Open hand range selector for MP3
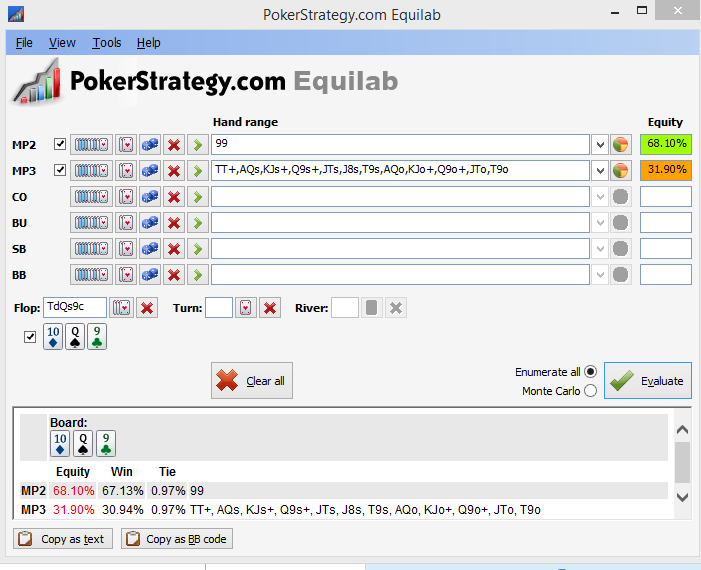This screenshot has width=701, height=570. coord(91,170)
